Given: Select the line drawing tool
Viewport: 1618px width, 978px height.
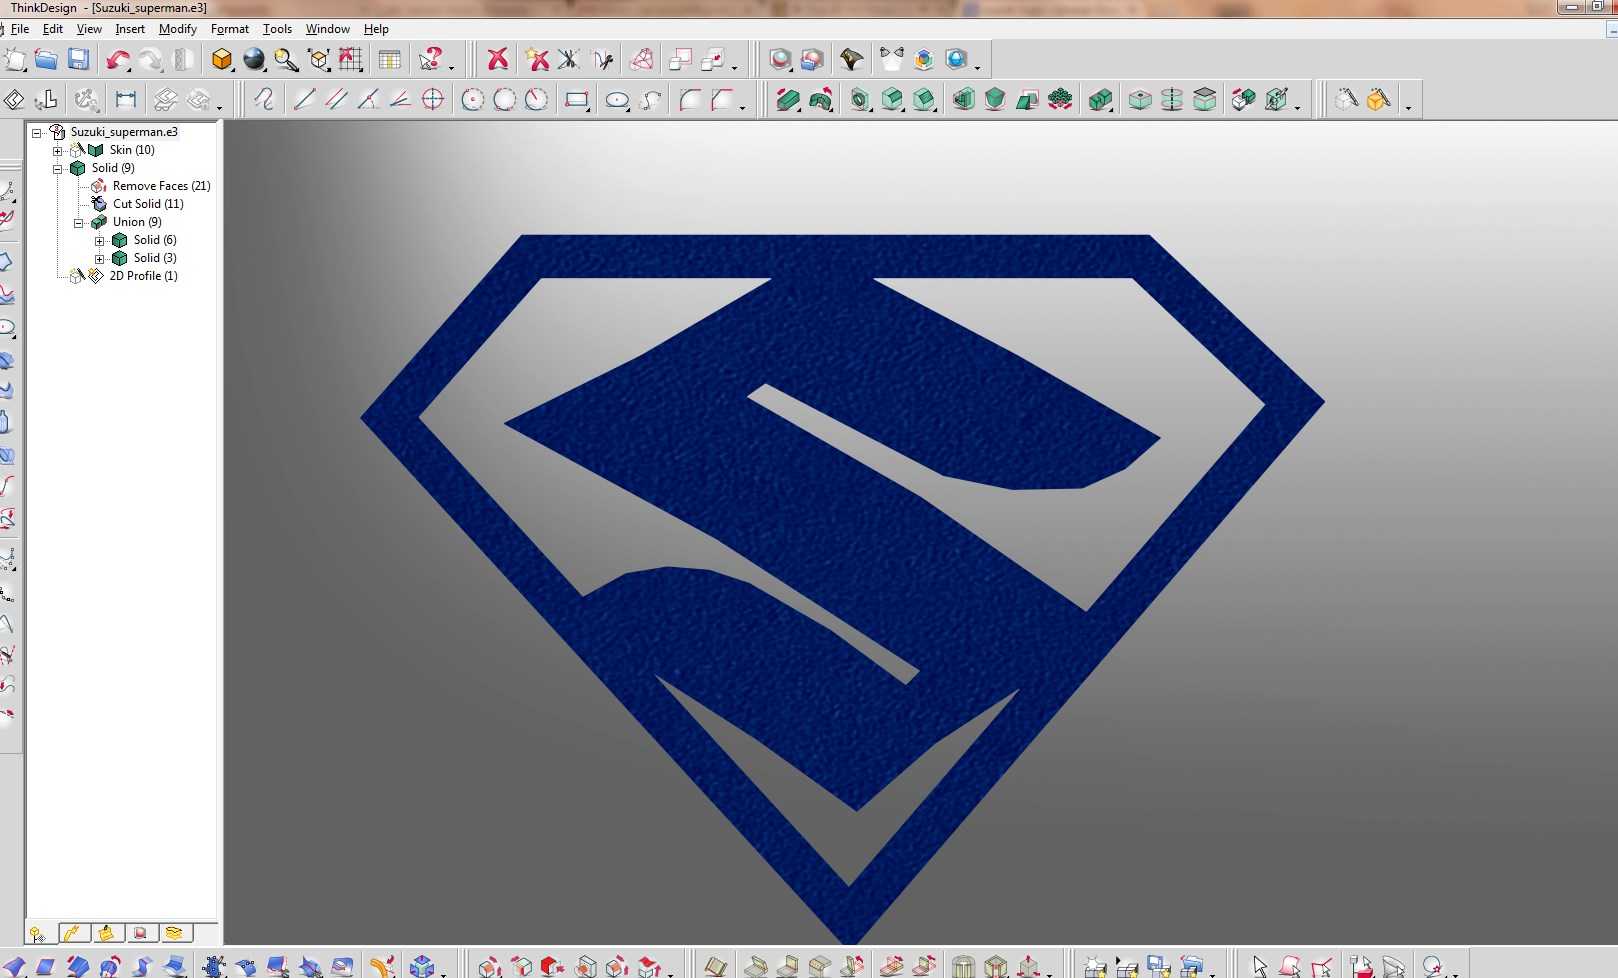Looking at the screenshot, I should [304, 99].
